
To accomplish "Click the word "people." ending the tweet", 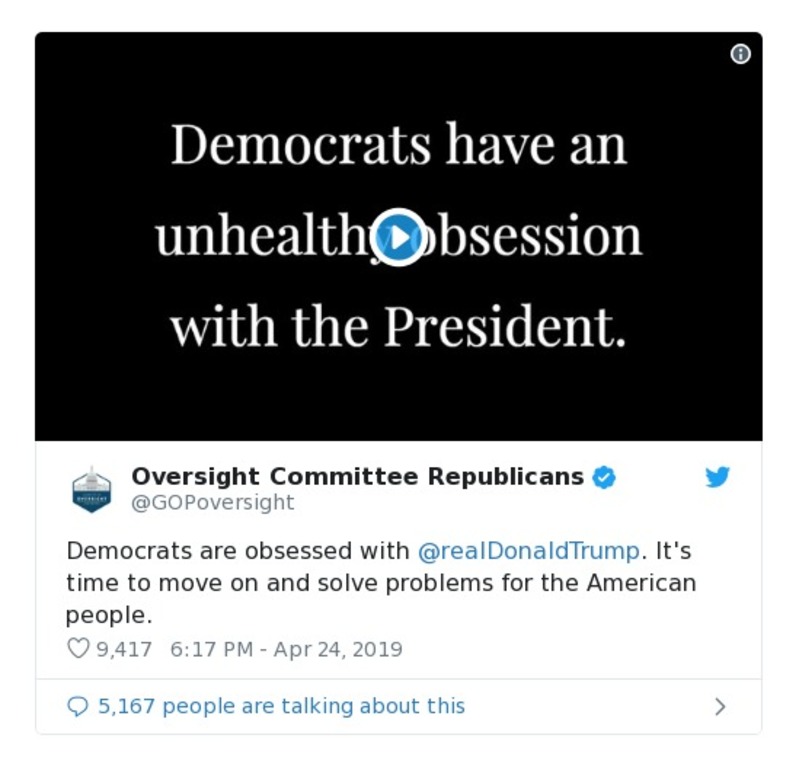I will click(108, 614).
